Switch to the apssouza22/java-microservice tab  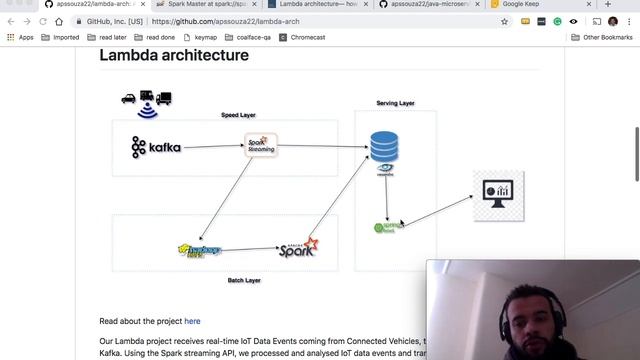point(429,4)
